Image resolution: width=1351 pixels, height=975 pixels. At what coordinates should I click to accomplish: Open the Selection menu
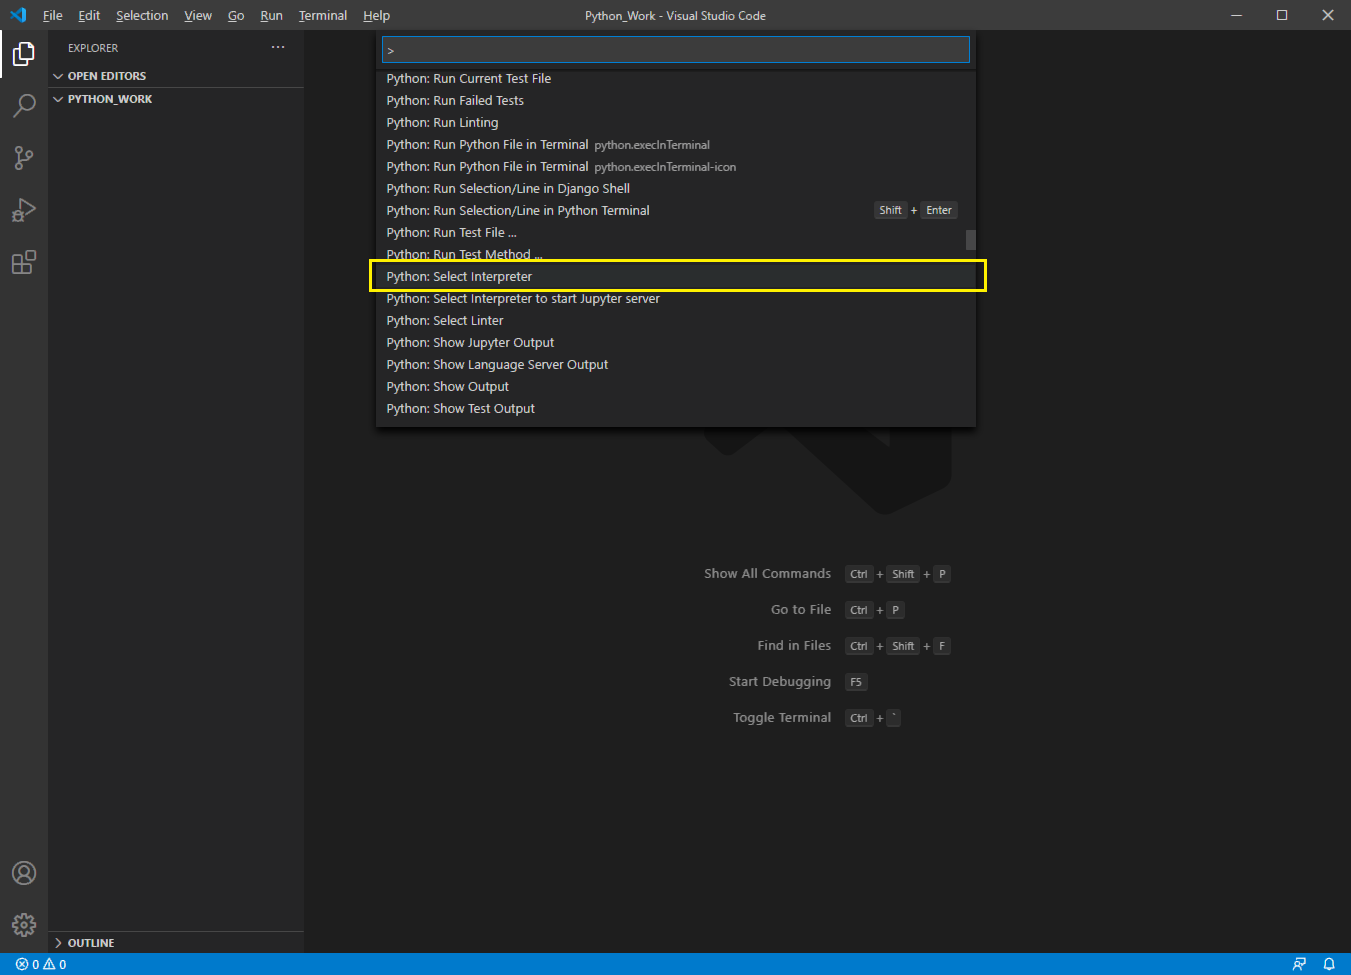pyautogui.click(x=142, y=15)
